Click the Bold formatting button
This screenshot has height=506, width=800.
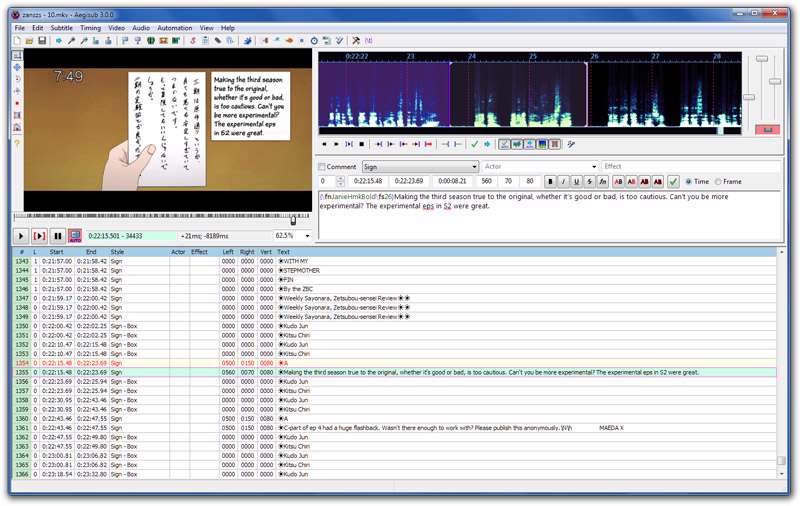click(551, 182)
